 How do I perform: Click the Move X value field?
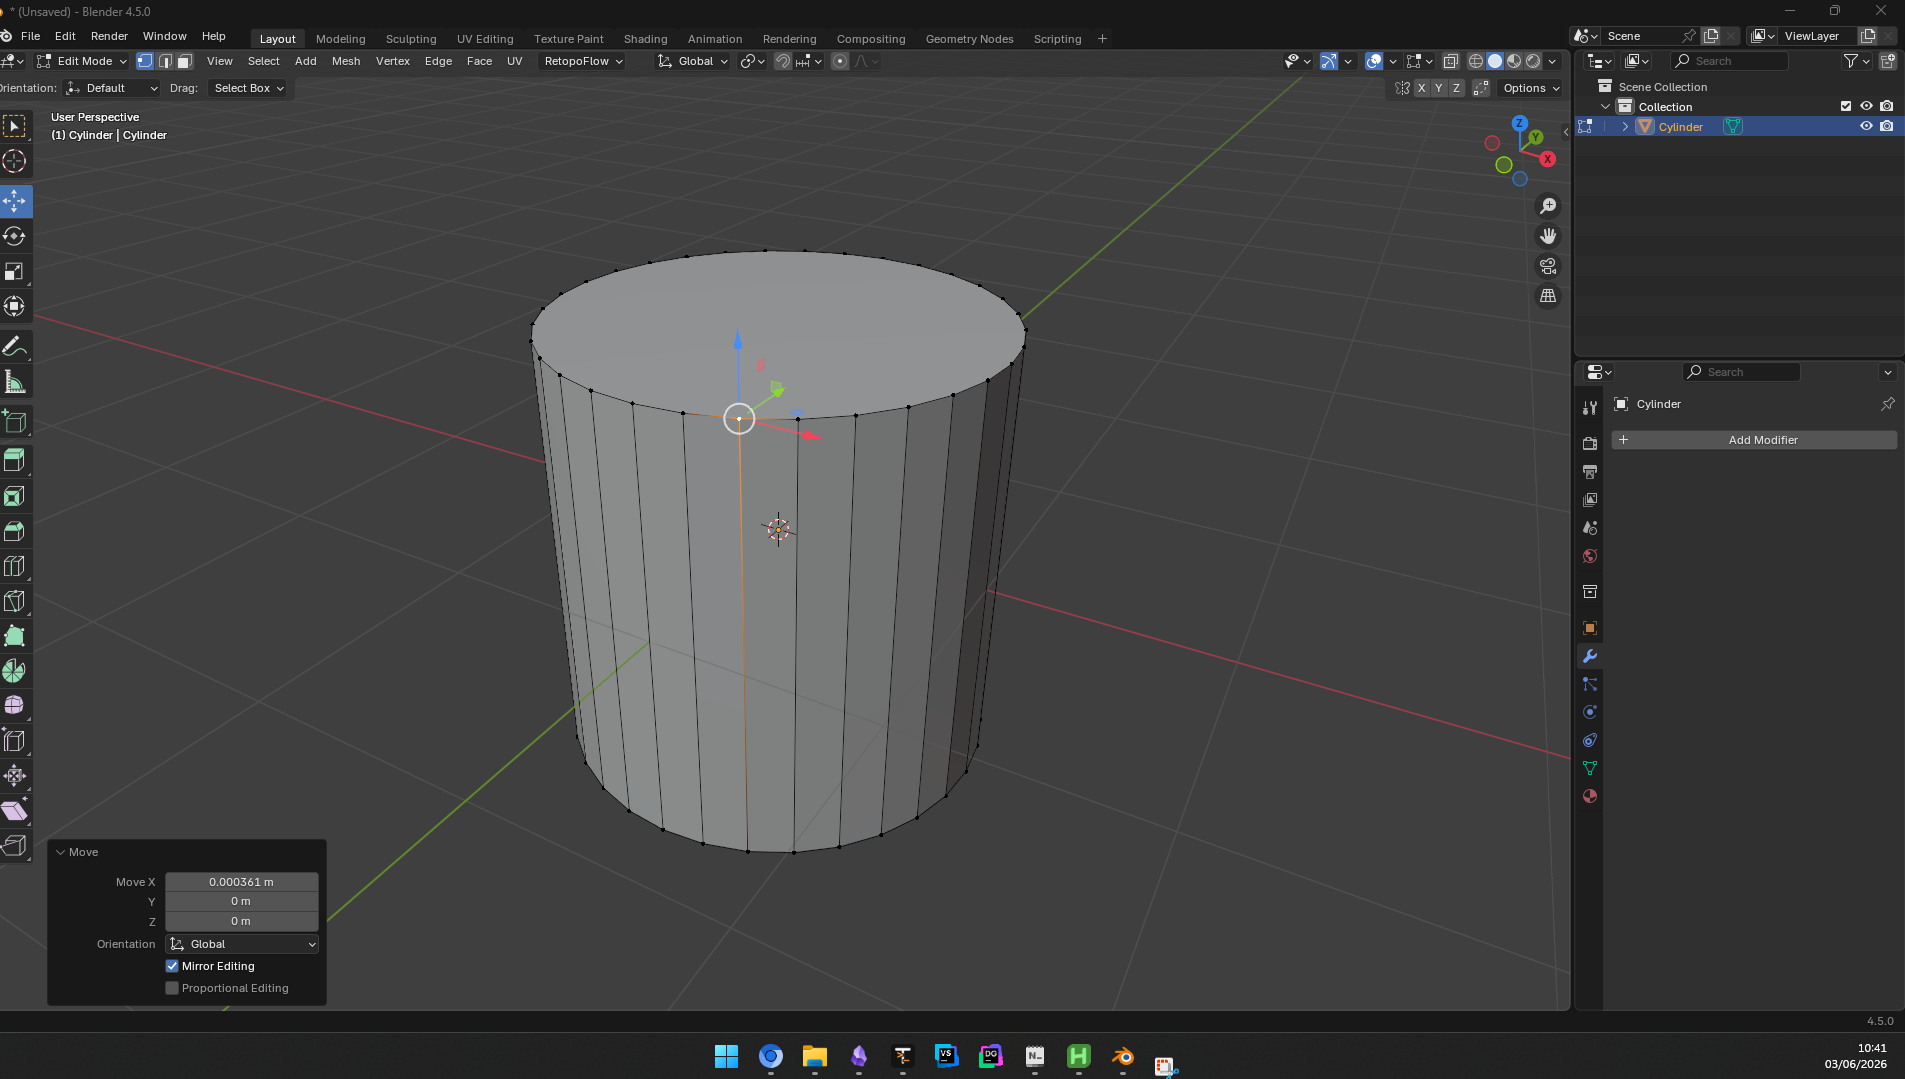[x=242, y=882]
